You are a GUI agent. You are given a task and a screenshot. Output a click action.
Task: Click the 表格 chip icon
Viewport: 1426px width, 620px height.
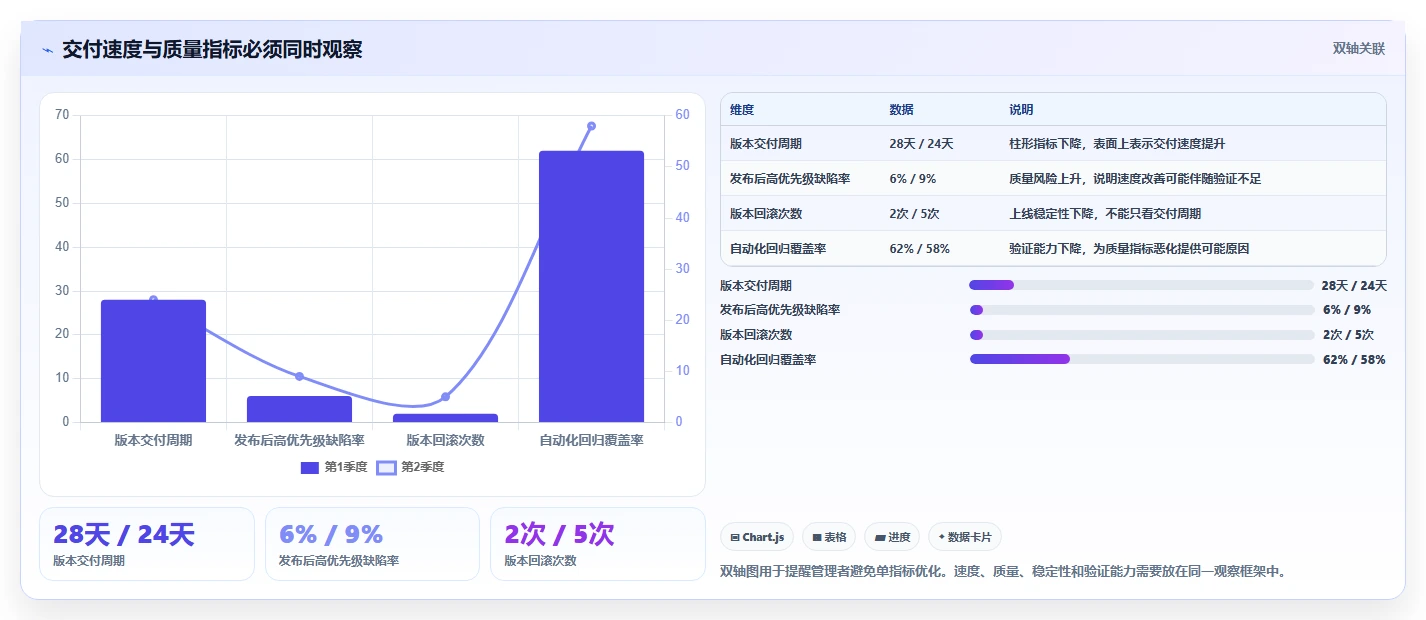click(817, 537)
